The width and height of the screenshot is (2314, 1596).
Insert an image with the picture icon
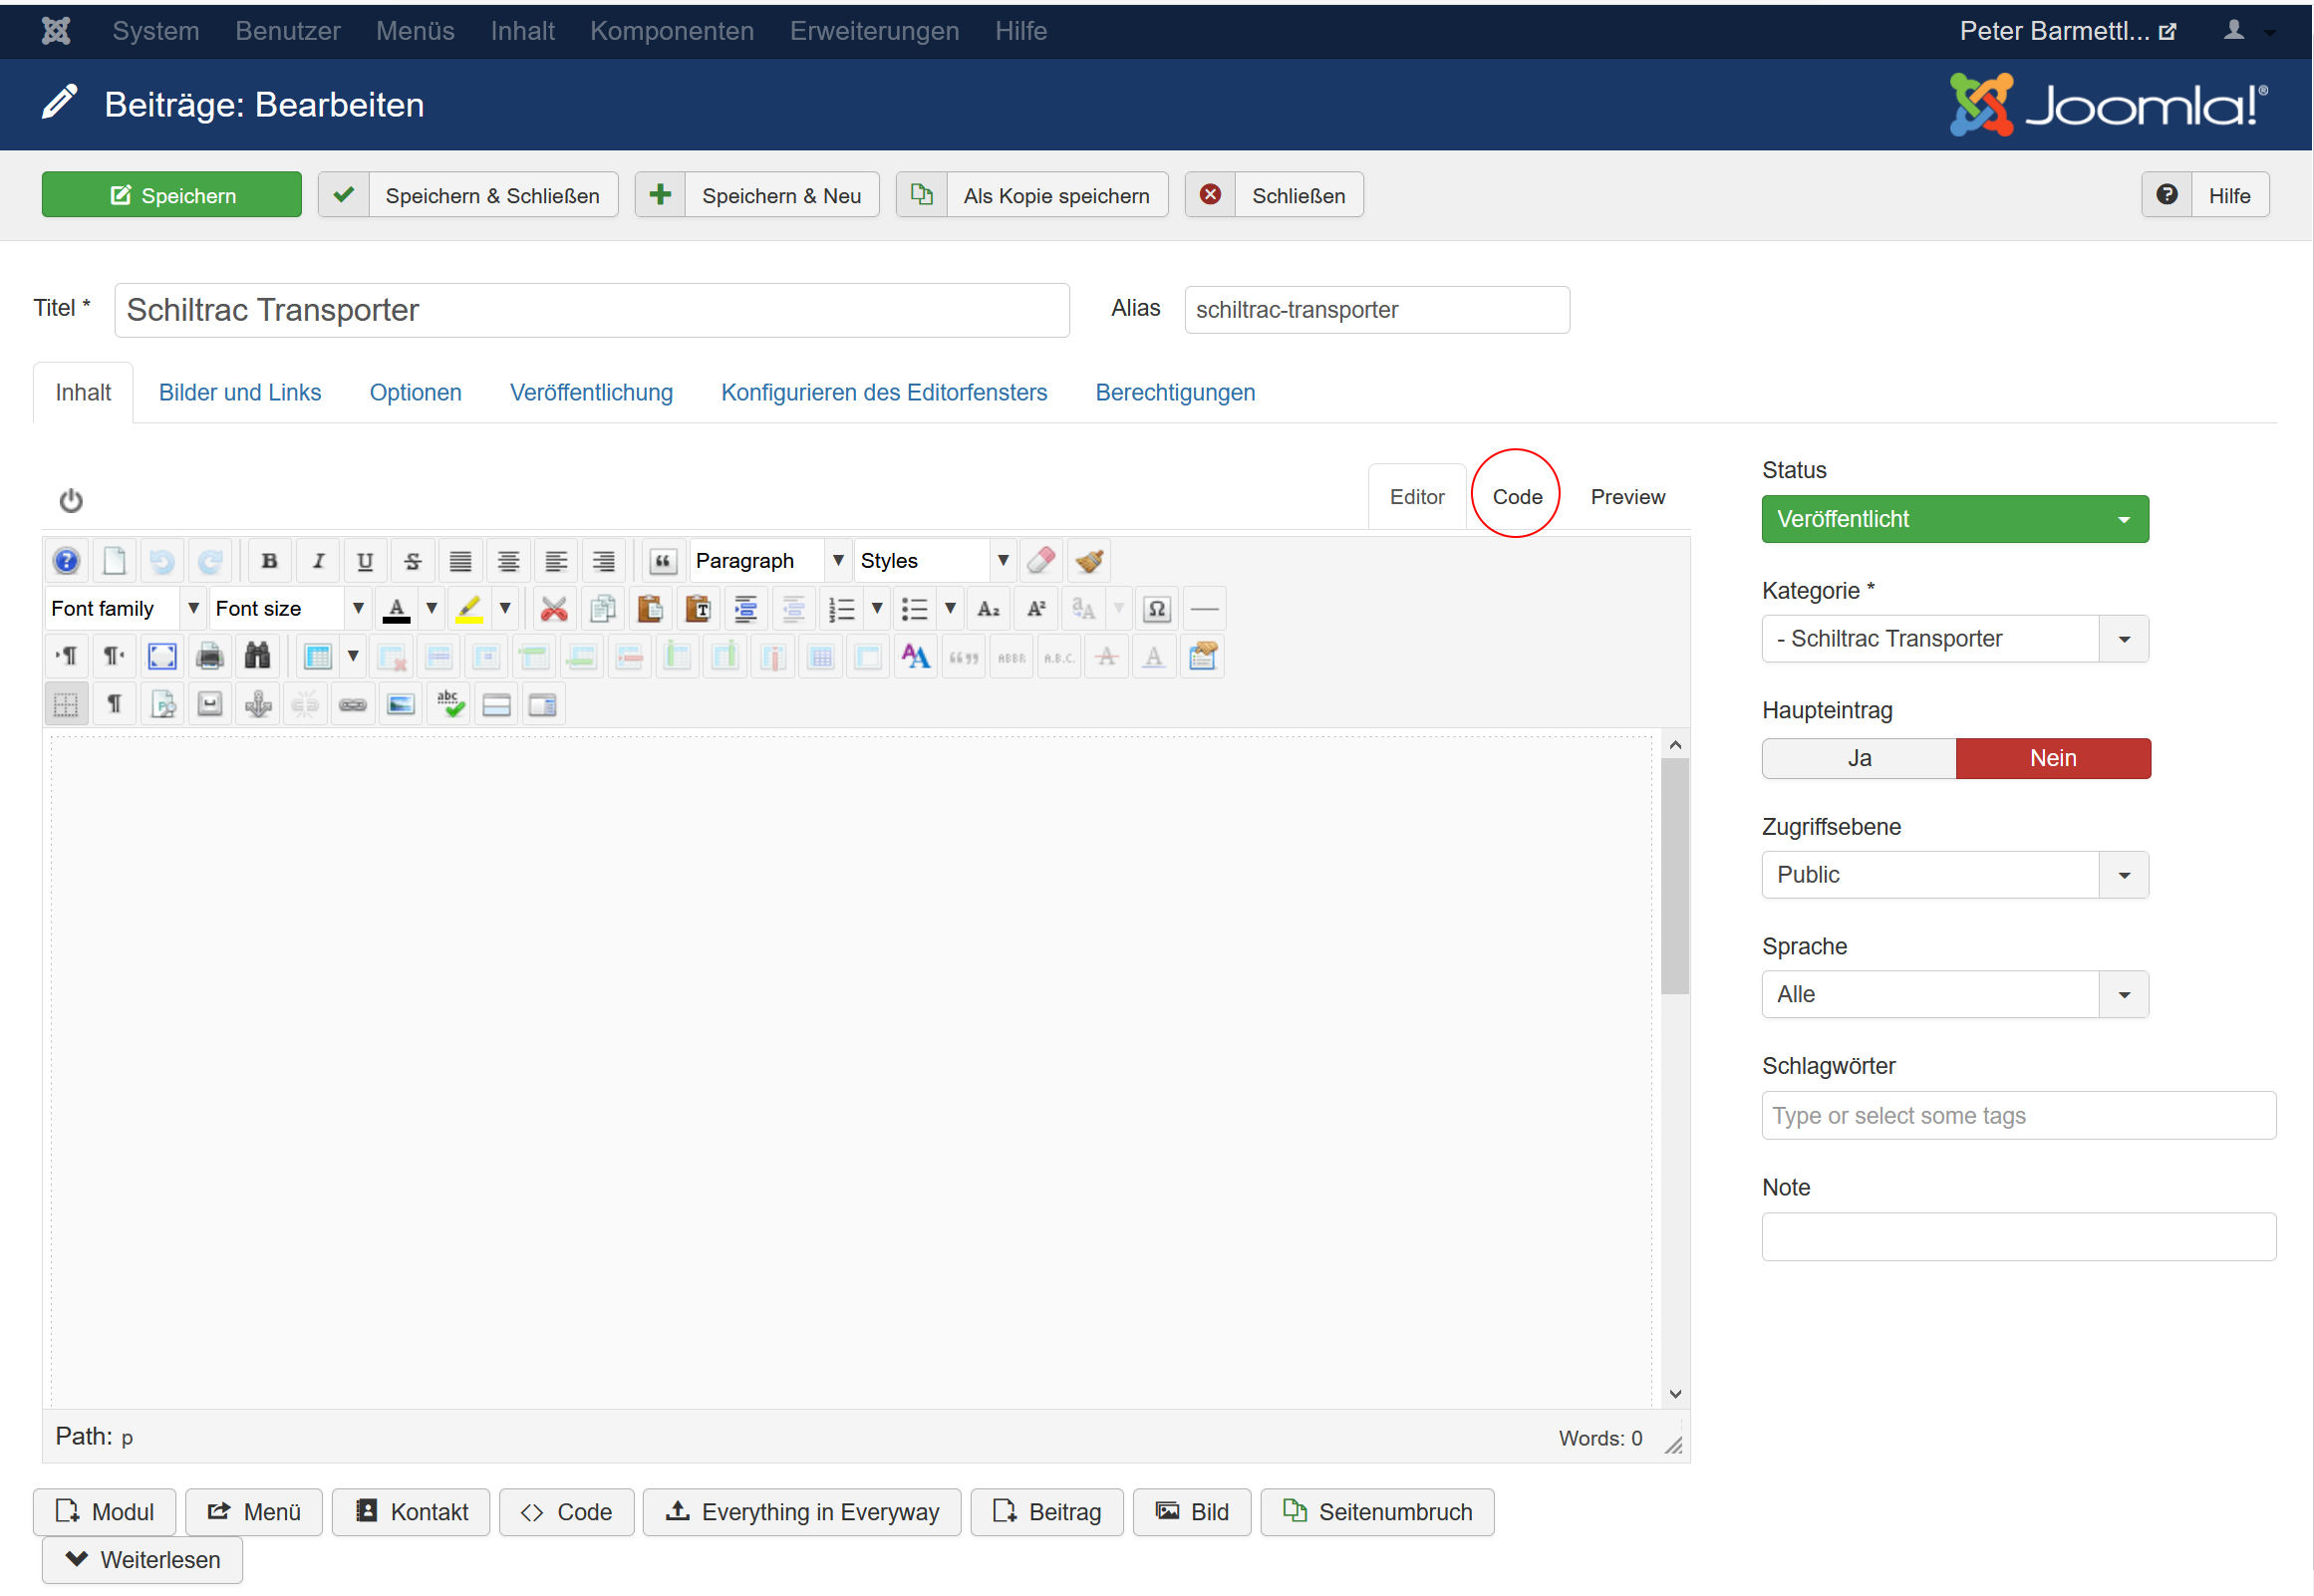[x=401, y=705]
